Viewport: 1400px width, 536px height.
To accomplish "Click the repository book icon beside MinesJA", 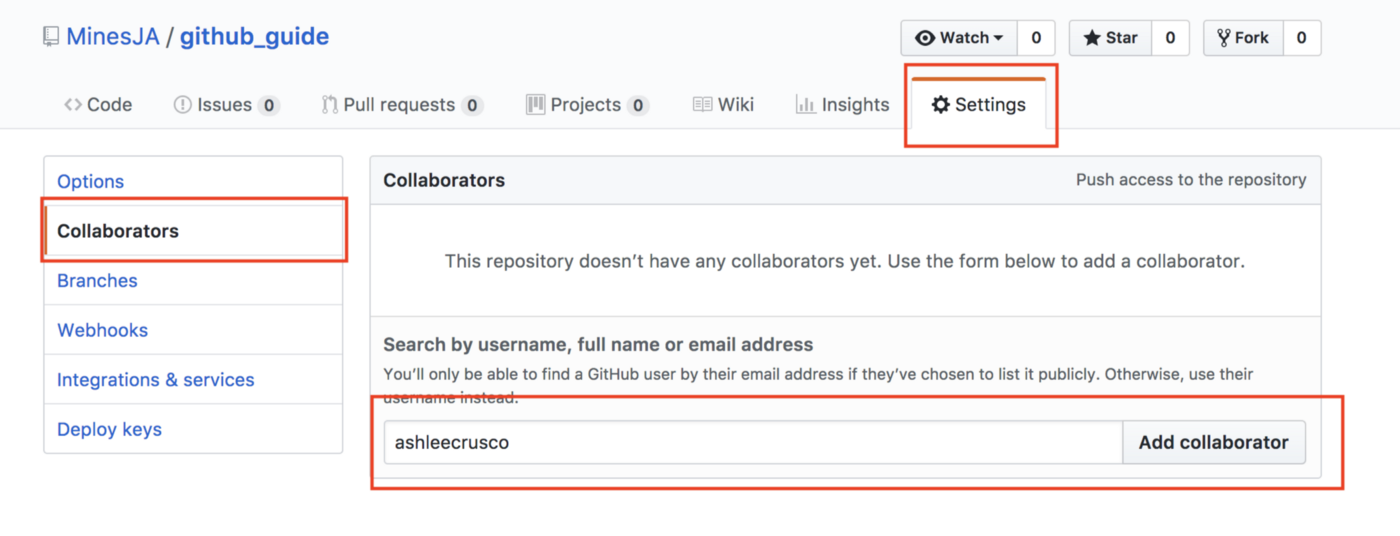I will click(x=50, y=38).
